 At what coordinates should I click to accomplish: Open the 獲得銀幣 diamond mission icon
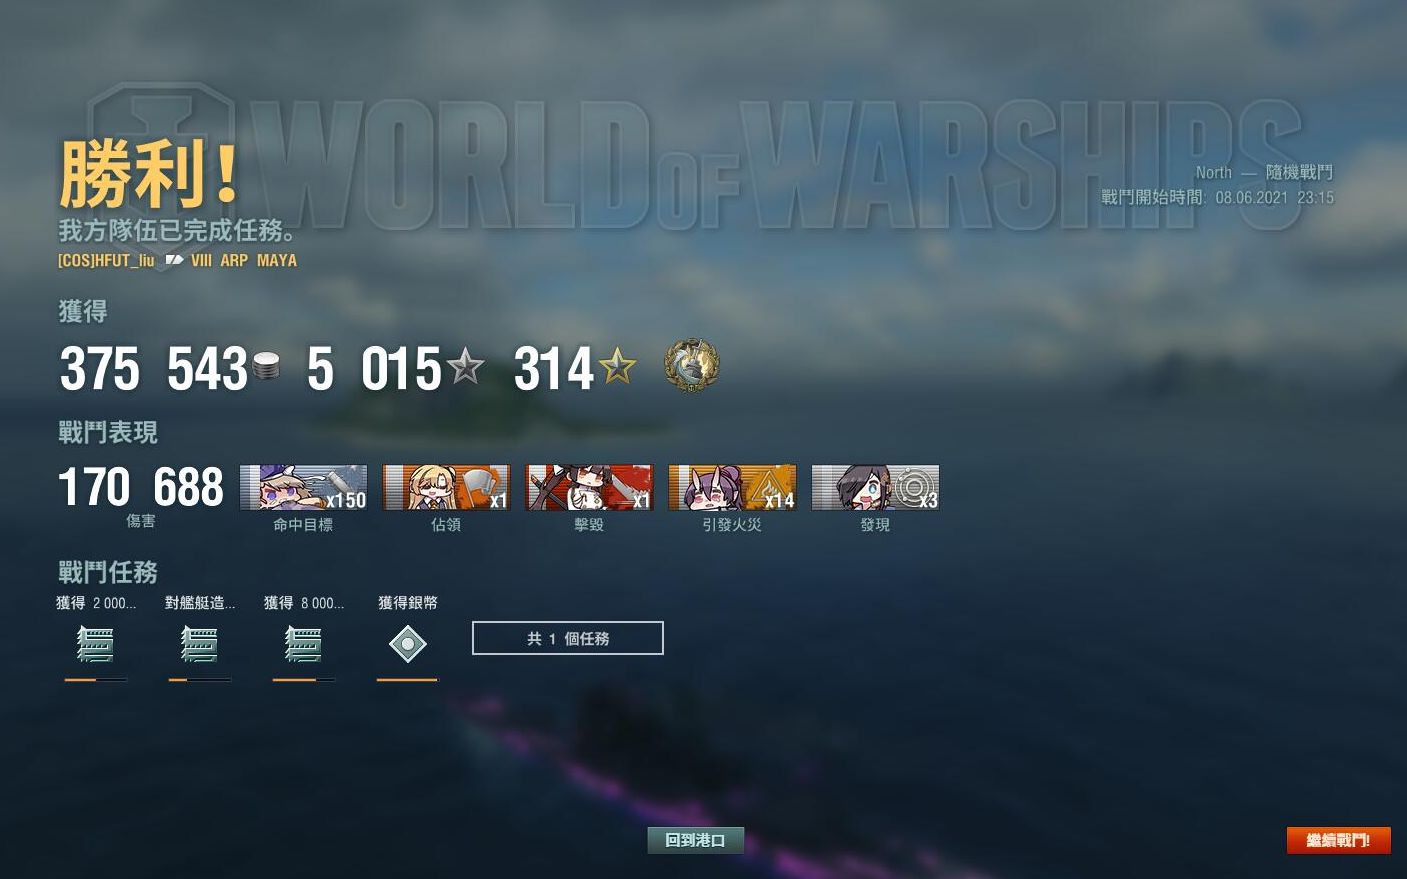coord(407,644)
